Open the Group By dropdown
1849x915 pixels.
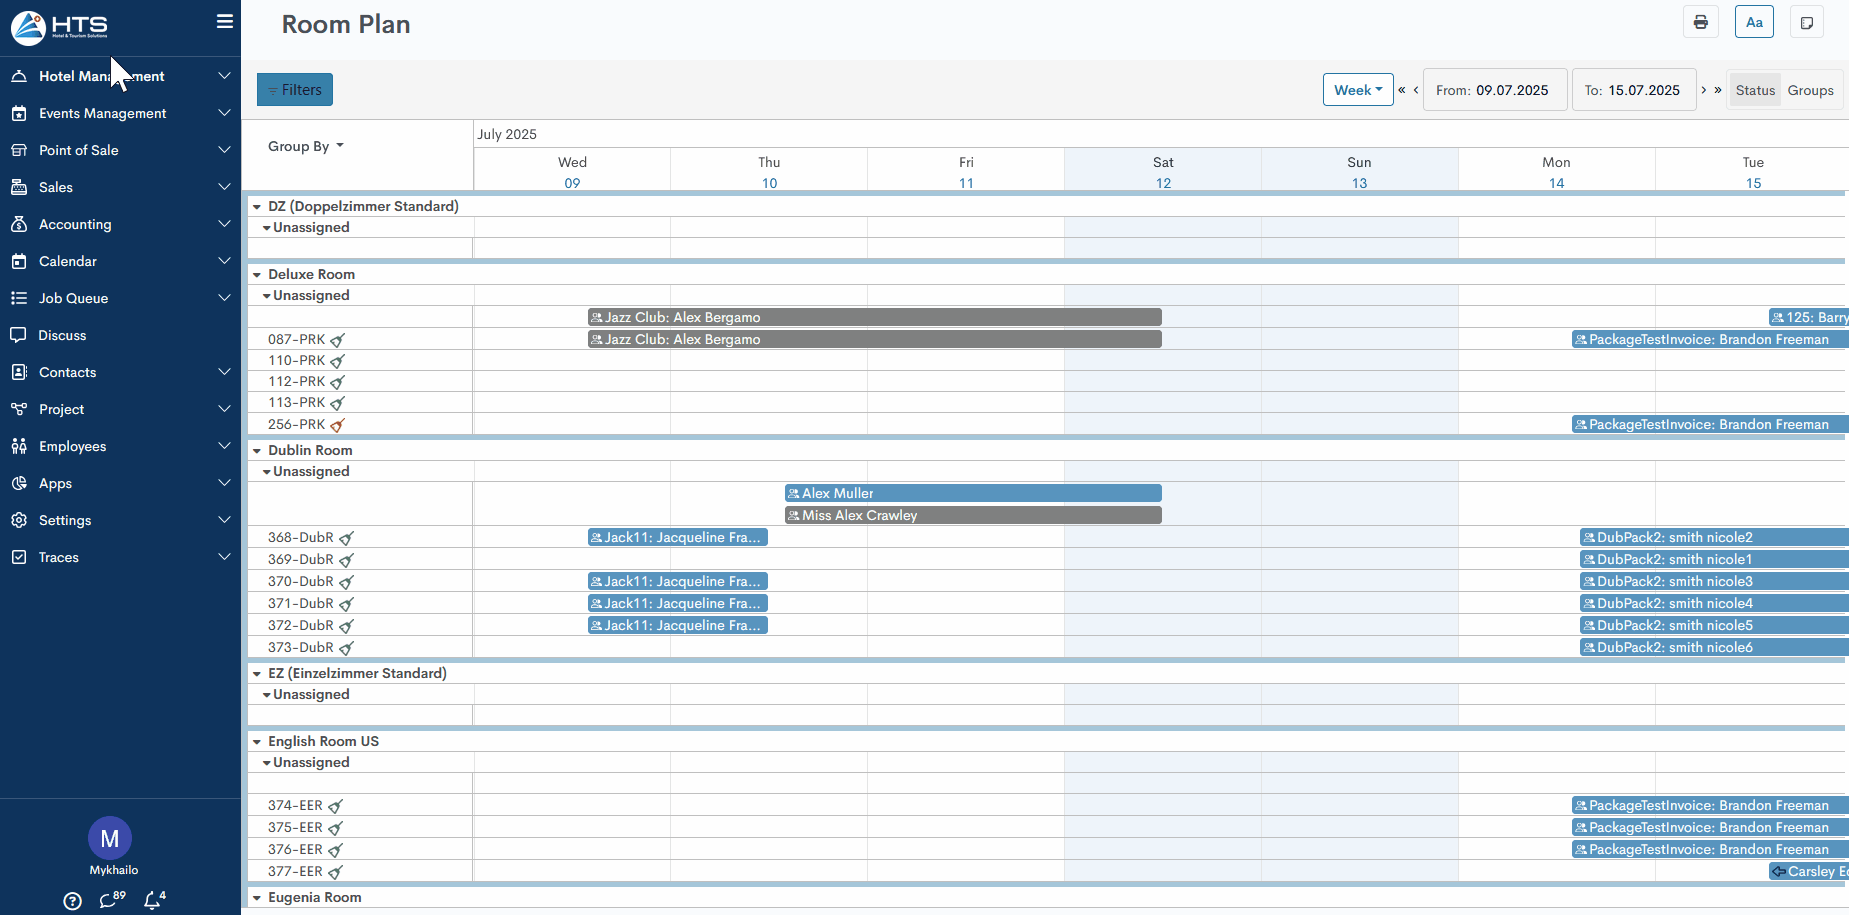tap(305, 146)
